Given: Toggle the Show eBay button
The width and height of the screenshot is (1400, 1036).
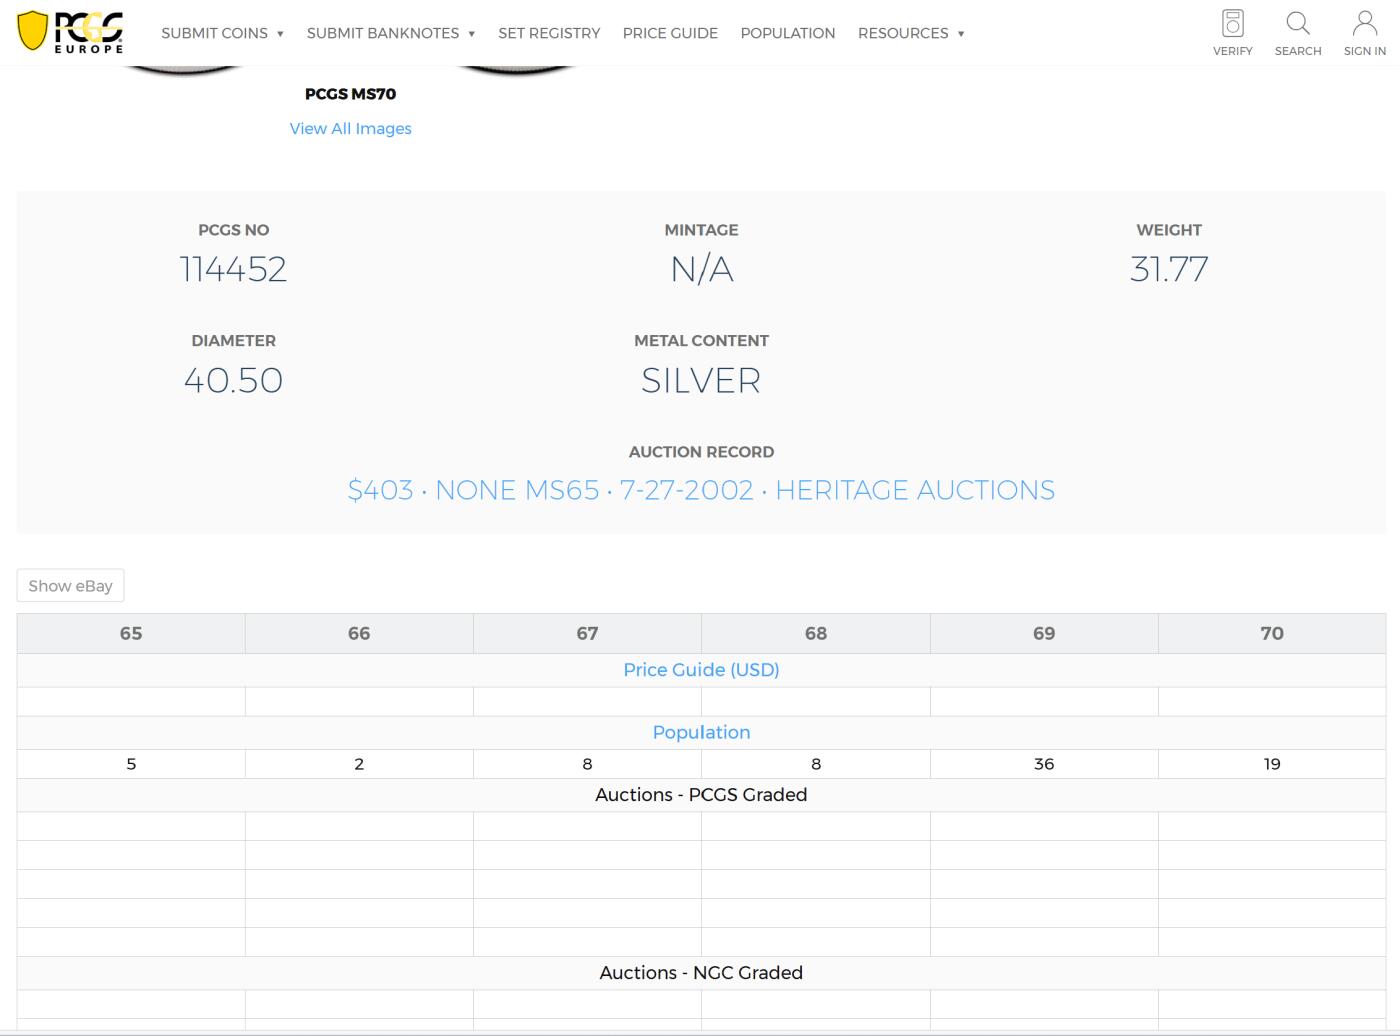Looking at the screenshot, I should (70, 586).
